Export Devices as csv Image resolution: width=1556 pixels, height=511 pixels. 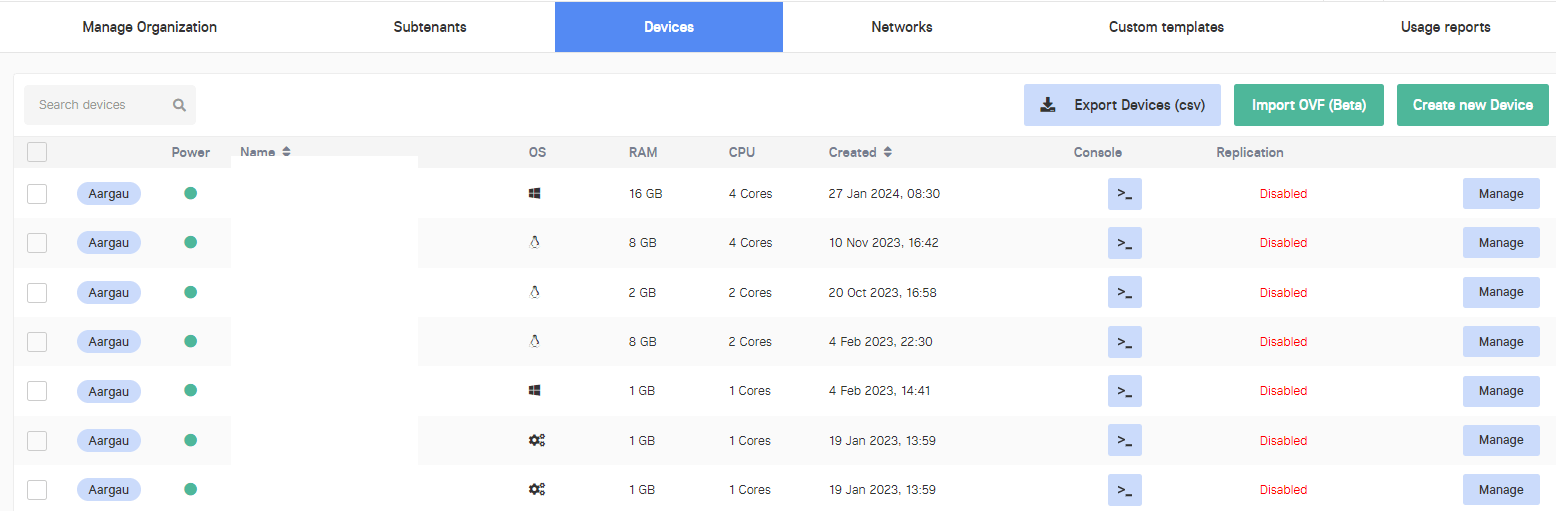[x=1122, y=105]
